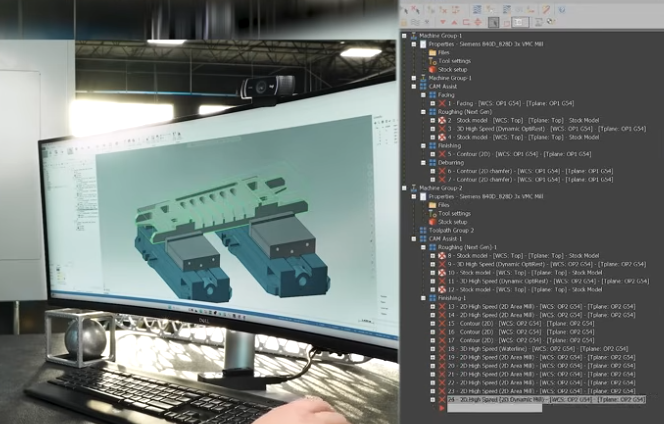The height and width of the screenshot is (424, 664).
Task: Position insert arrow after selected operation
Action: (466, 22)
